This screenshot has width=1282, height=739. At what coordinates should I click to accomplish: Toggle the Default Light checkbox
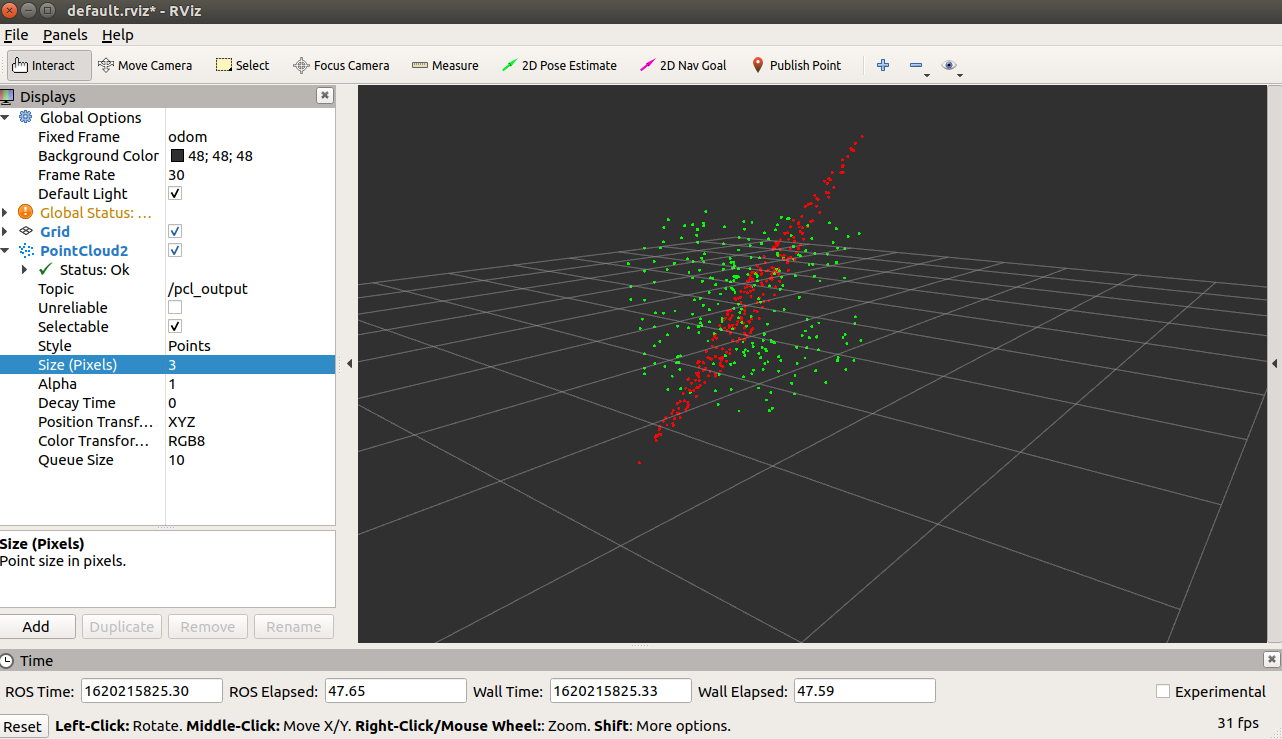pos(175,193)
